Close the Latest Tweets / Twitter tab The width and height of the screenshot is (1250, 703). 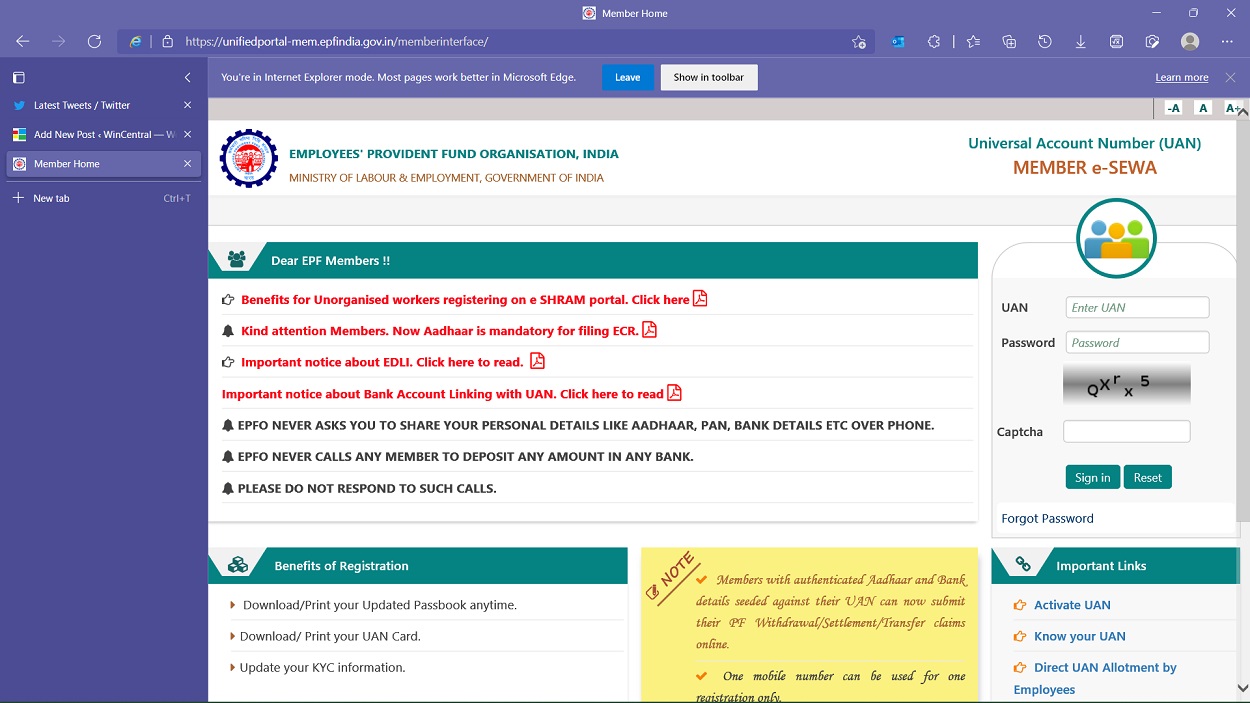(x=187, y=105)
